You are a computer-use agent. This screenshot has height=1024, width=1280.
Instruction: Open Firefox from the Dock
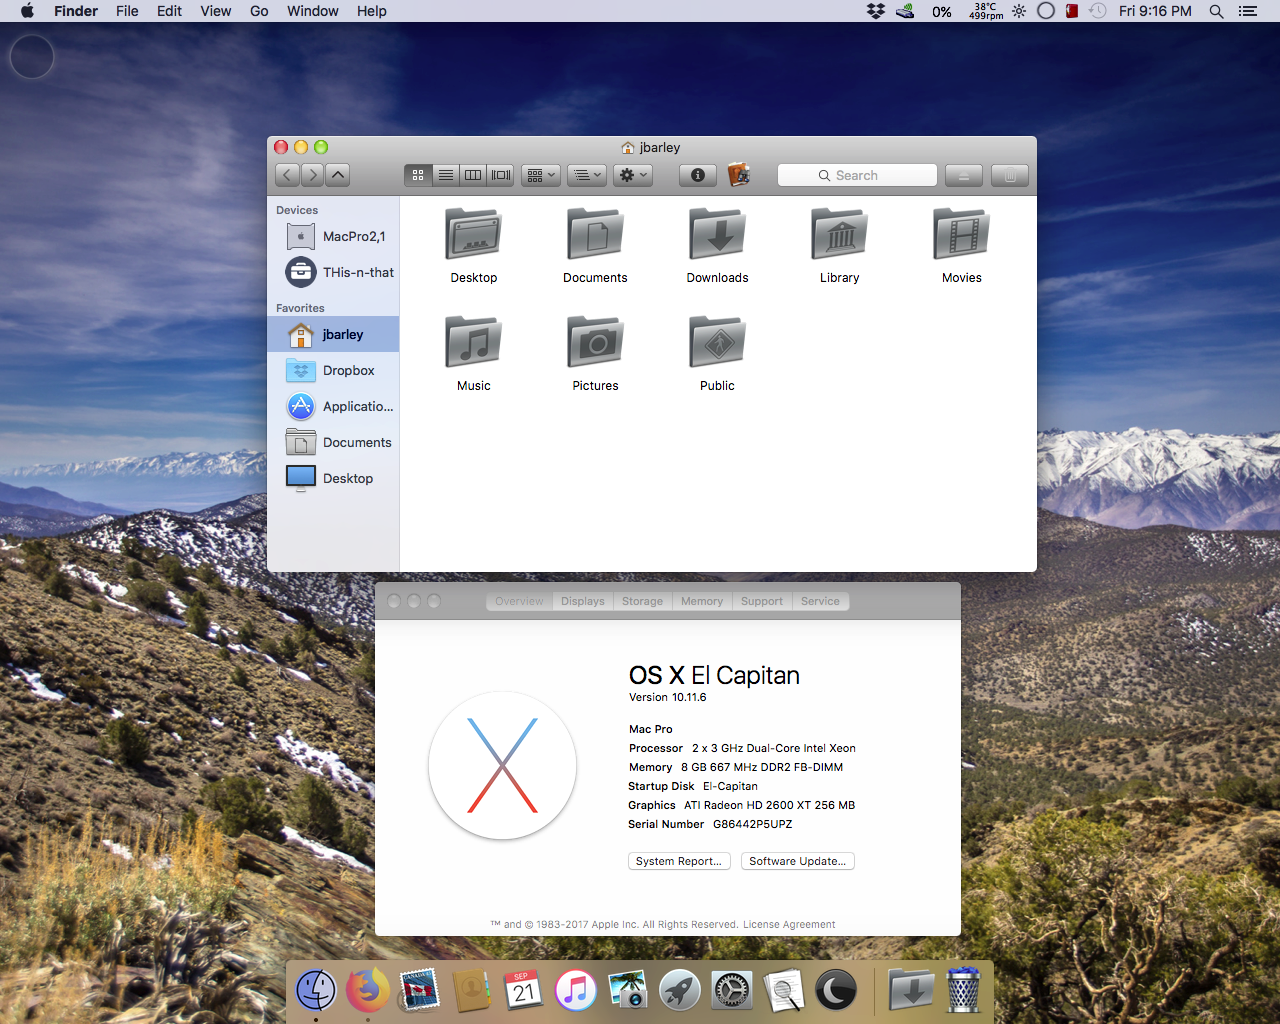click(x=368, y=990)
